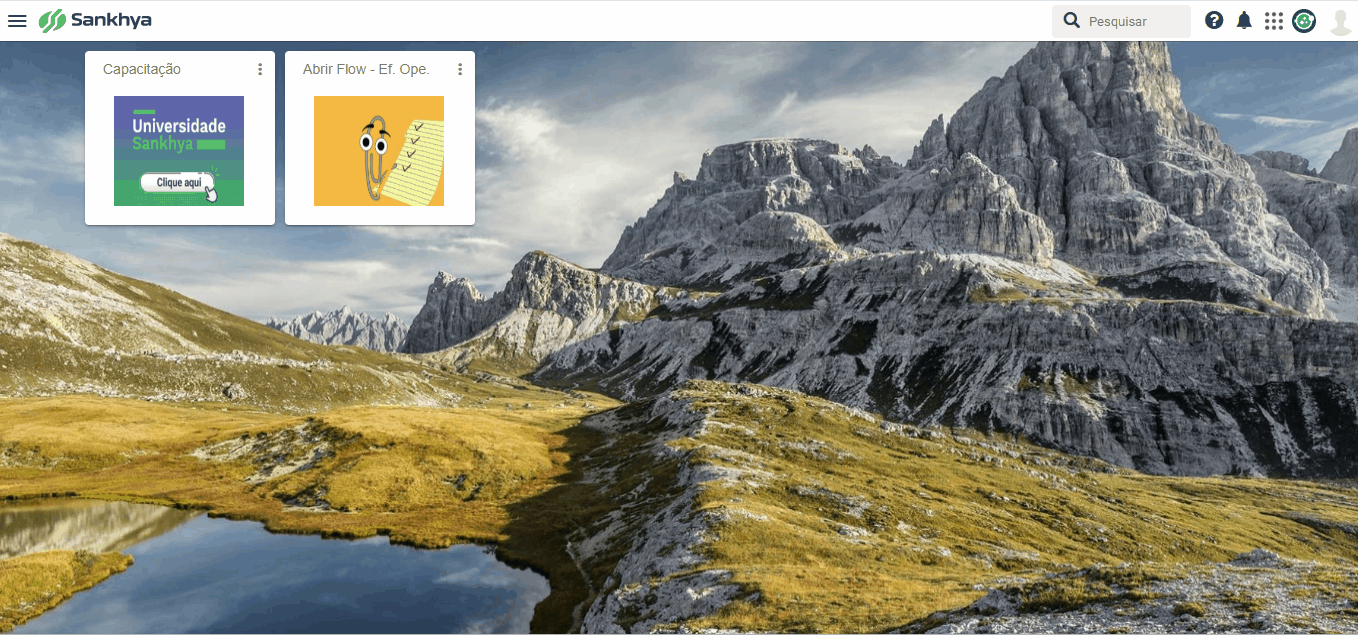Click the green Sankhya leaf logo

(52, 21)
